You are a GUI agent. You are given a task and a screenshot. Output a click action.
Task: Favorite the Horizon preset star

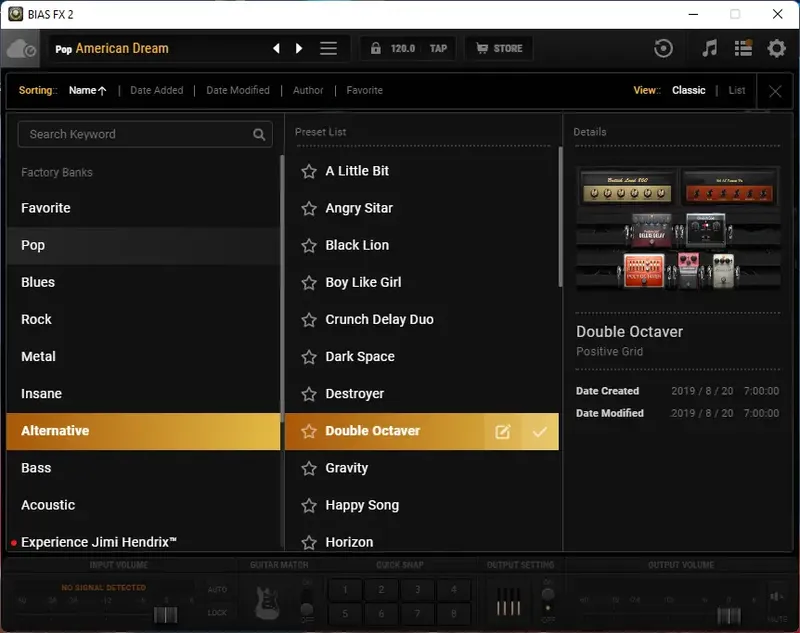(309, 542)
